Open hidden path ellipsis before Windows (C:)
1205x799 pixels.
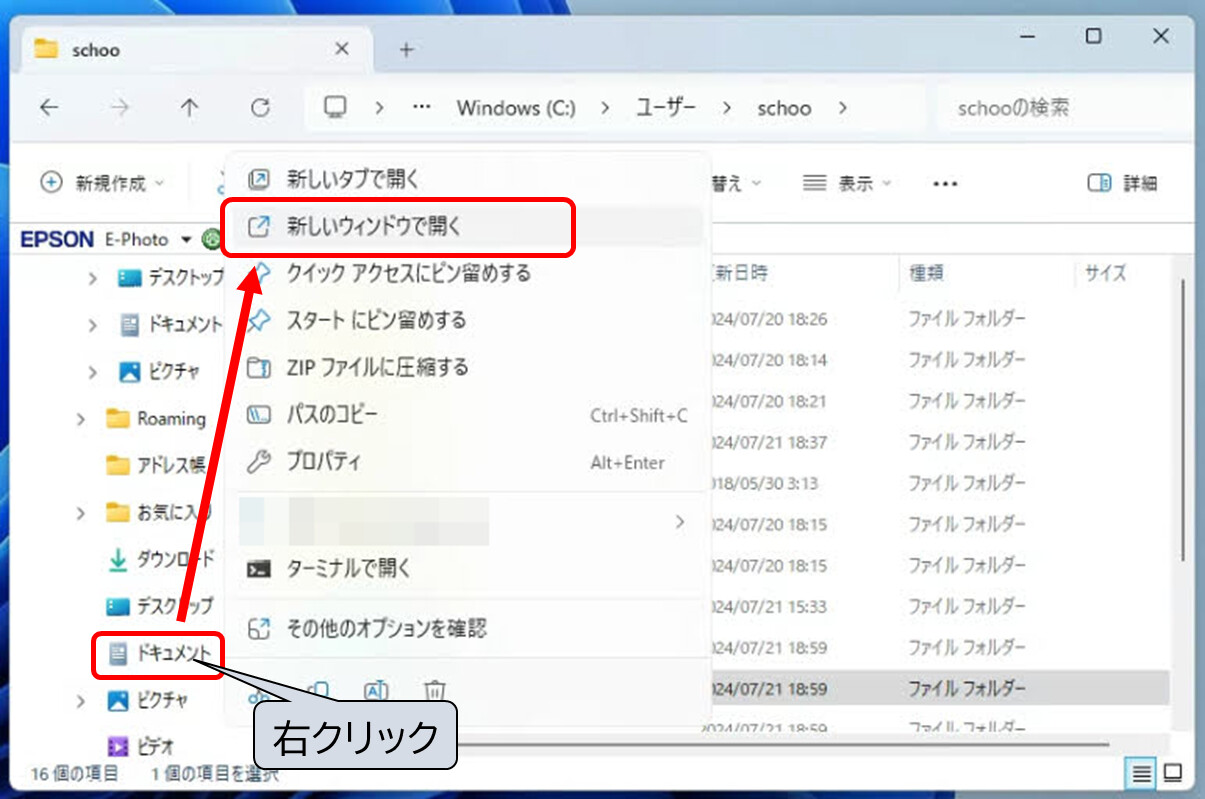click(422, 108)
